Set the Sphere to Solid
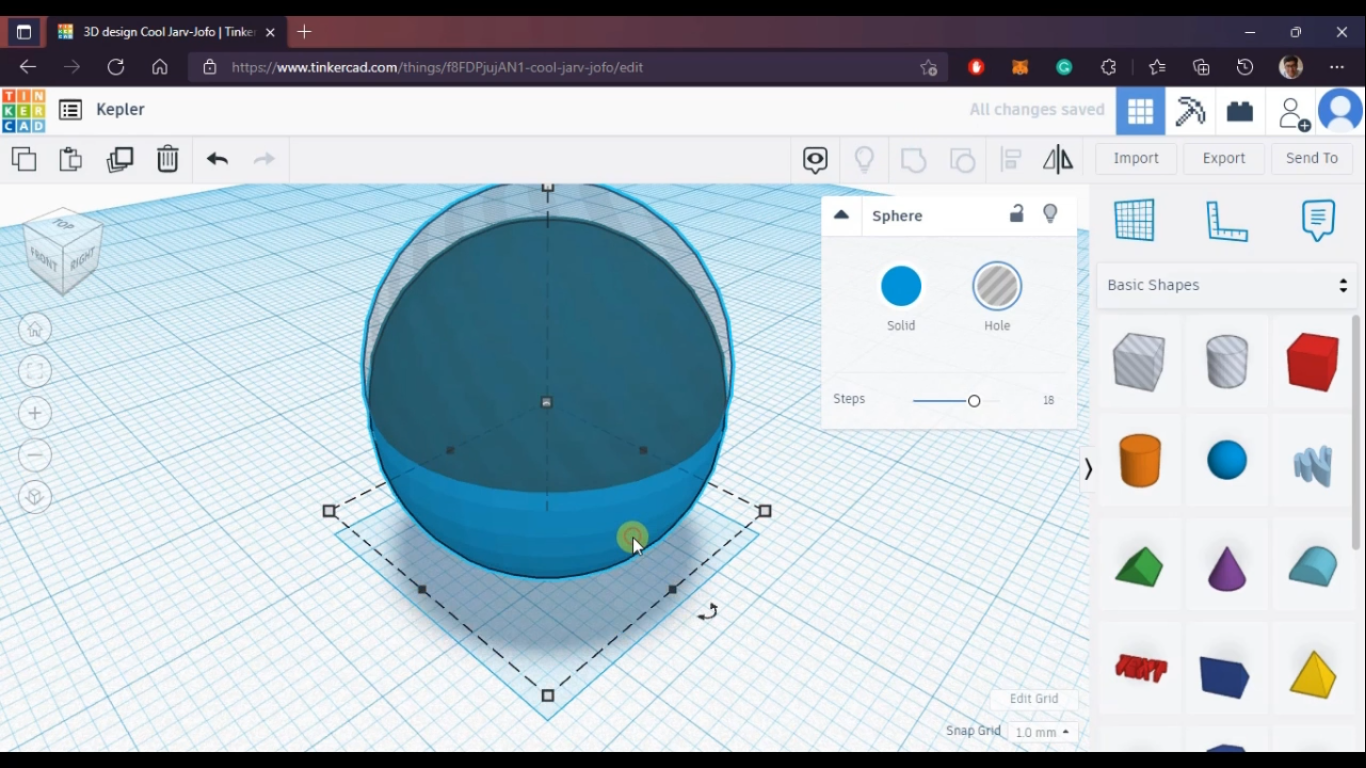Viewport: 1366px width, 768px height. [x=901, y=287]
